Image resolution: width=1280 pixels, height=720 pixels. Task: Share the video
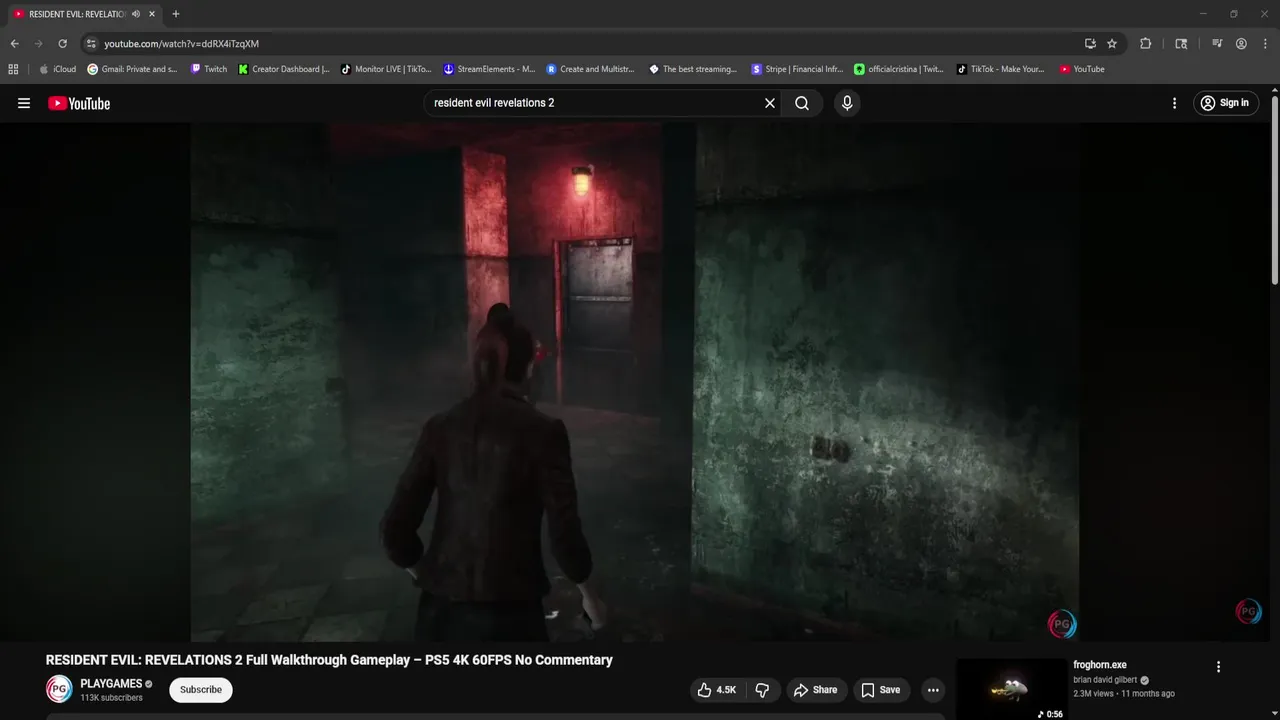[815, 690]
